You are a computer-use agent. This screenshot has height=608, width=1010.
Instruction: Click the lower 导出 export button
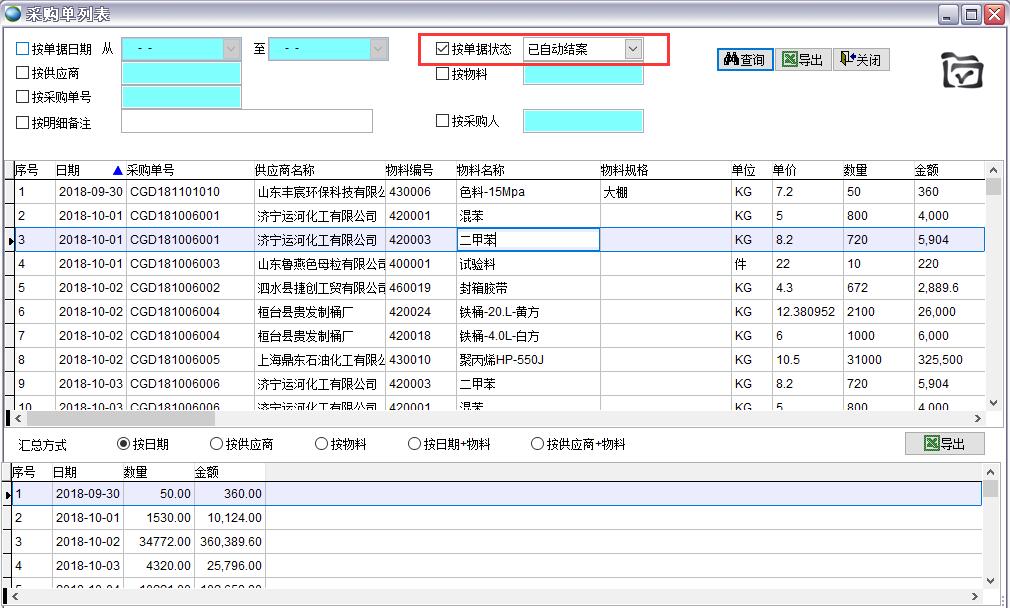click(x=944, y=444)
